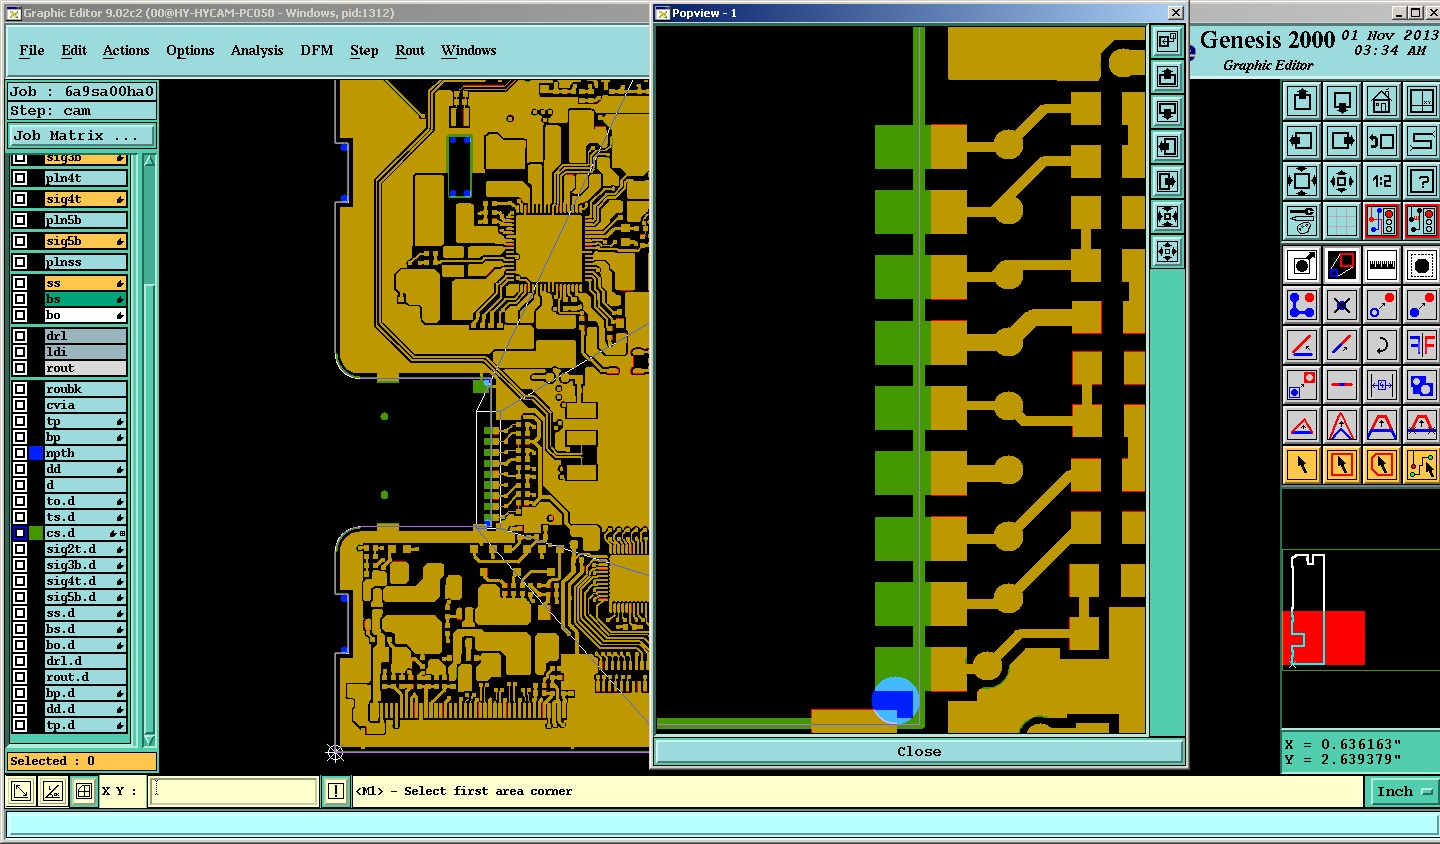The width and height of the screenshot is (1440, 844).
Task: Click the delete feature X icon
Action: coord(1341,305)
